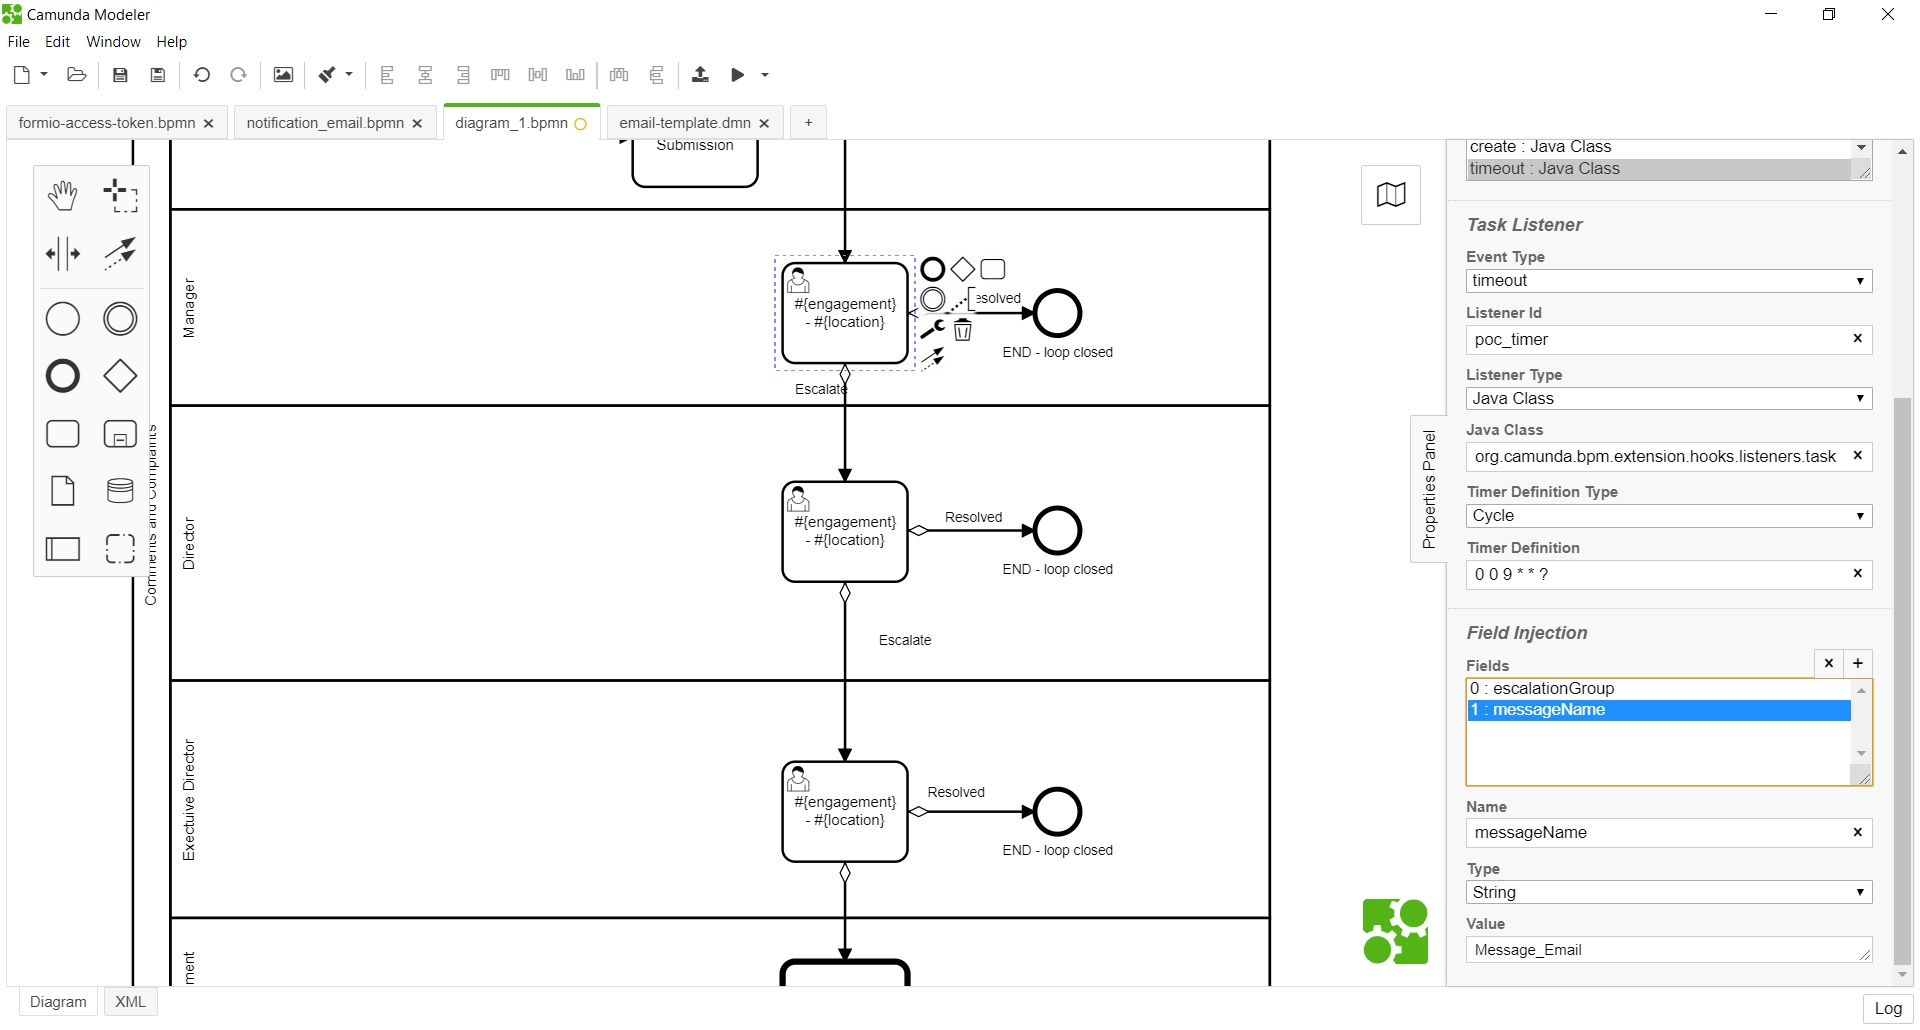This screenshot has width=1920, height=1030.
Task: Switch to the XML view tab
Action: point(130,1002)
